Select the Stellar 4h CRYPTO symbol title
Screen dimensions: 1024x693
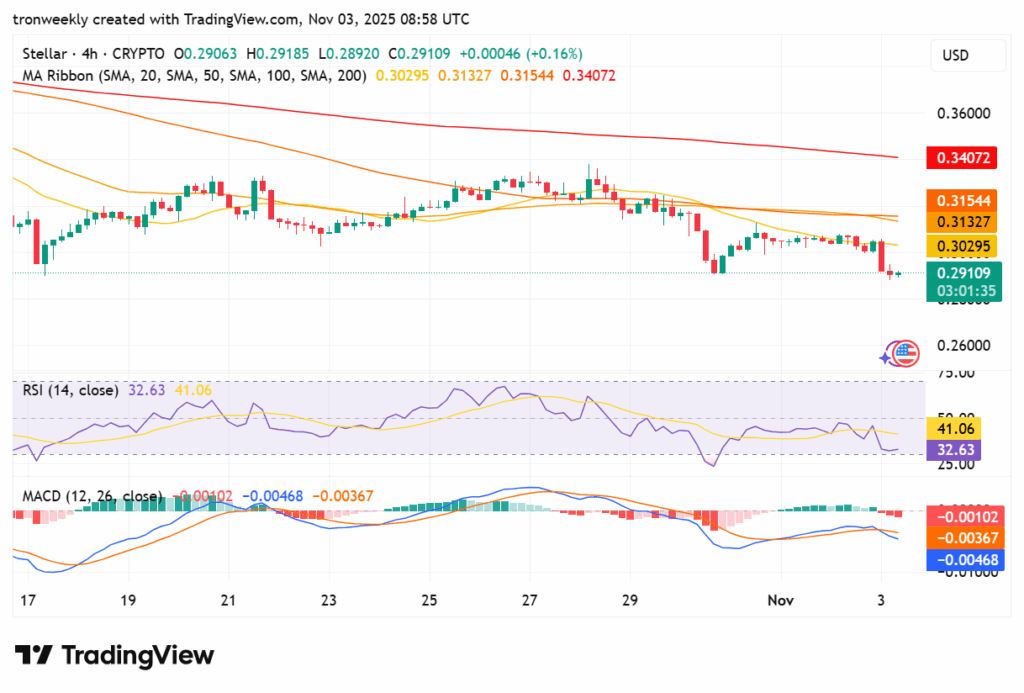click(x=95, y=53)
